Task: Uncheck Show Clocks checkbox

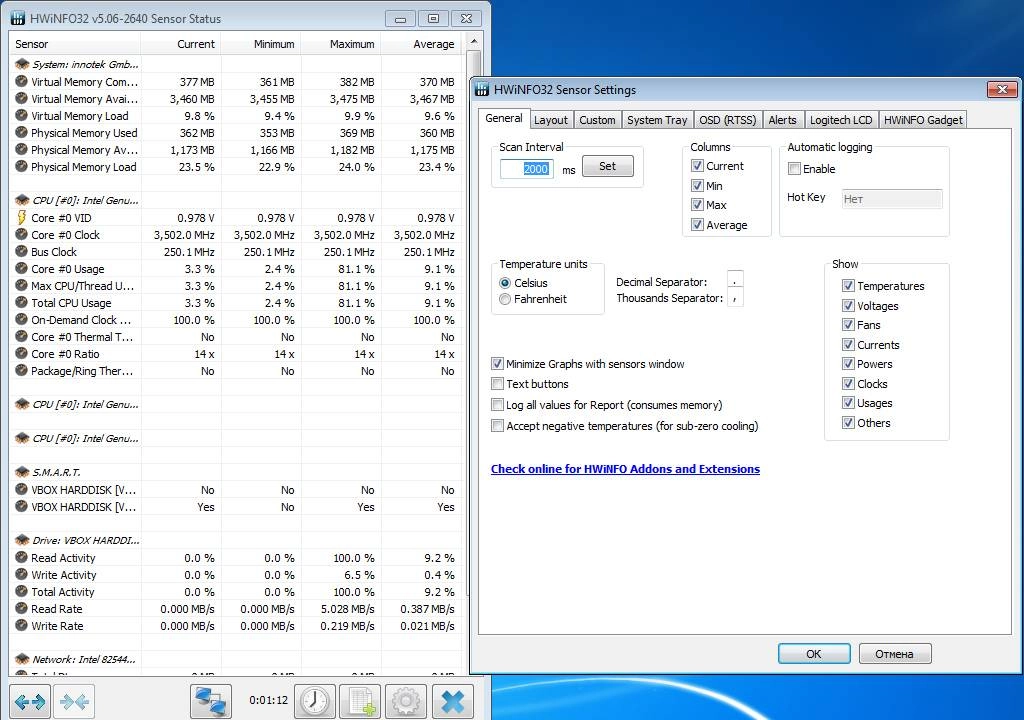Action: [848, 384]
